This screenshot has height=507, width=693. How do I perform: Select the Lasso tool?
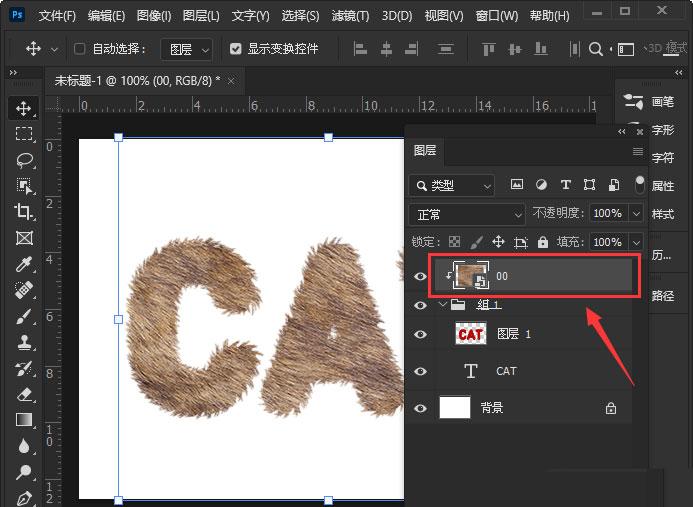tap(24, 160)
